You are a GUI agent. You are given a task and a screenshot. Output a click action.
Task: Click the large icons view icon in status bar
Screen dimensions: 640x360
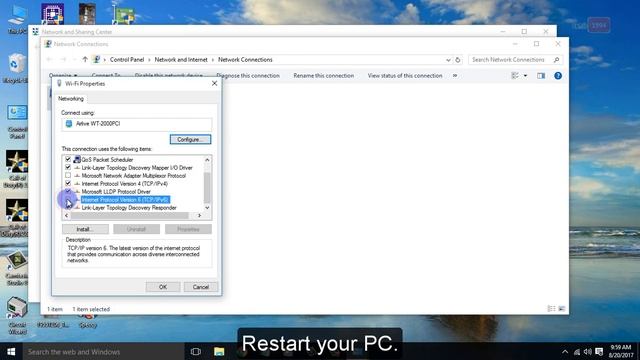tap(562, 309)
